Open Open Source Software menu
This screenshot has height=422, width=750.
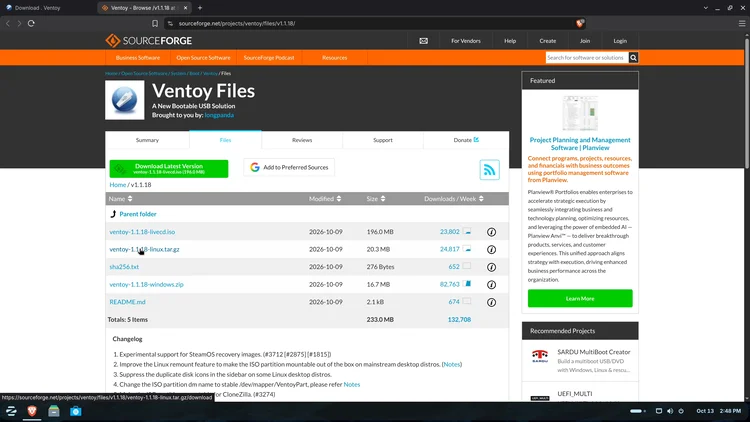(x=203, y=57)
